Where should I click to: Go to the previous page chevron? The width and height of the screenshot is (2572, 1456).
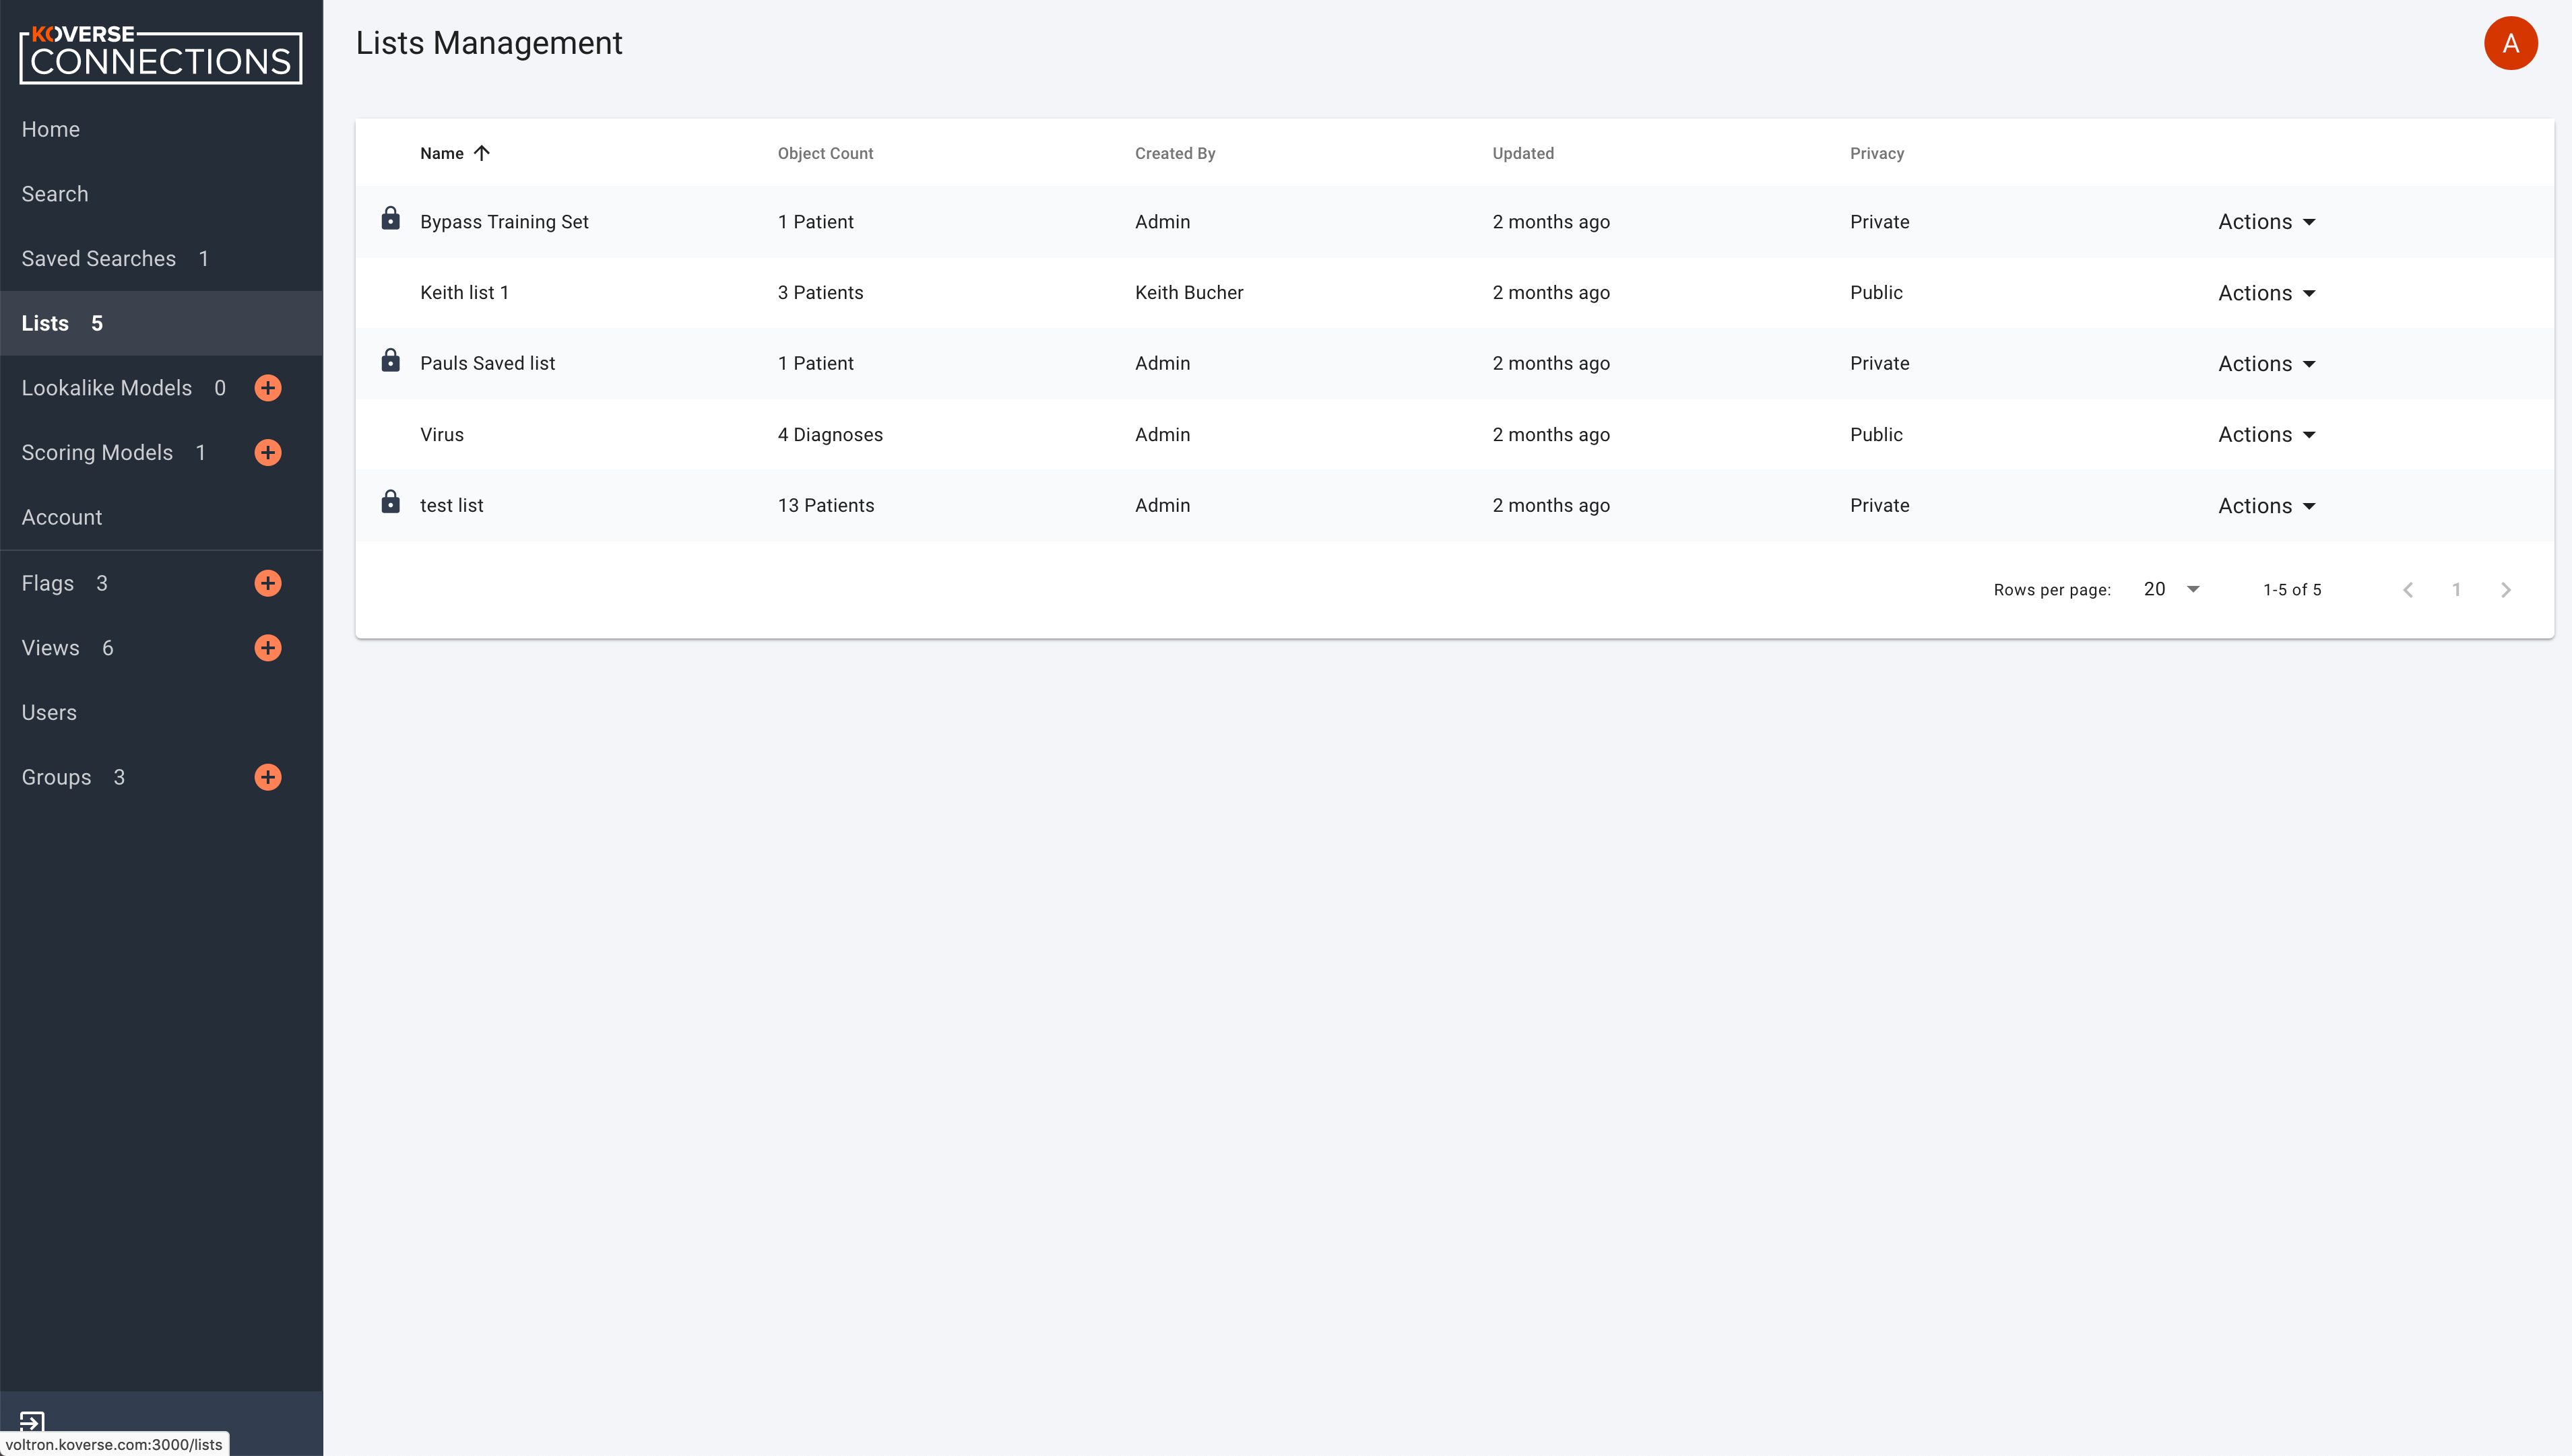tap(2408, 590)
